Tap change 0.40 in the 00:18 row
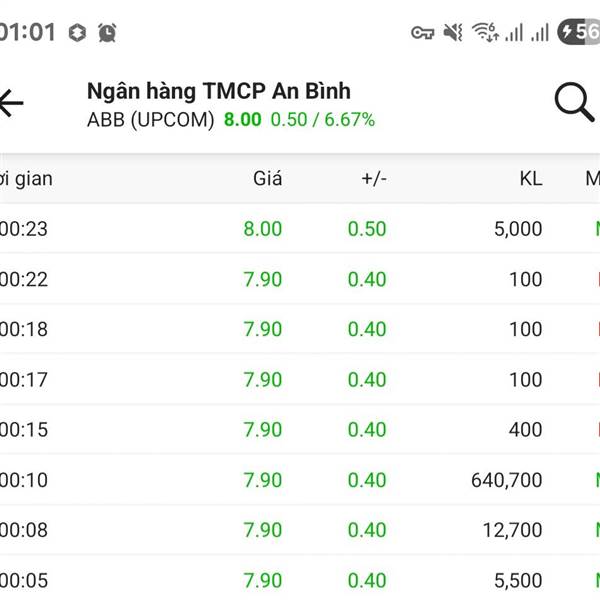600x600 pixels. coord(367,329)
